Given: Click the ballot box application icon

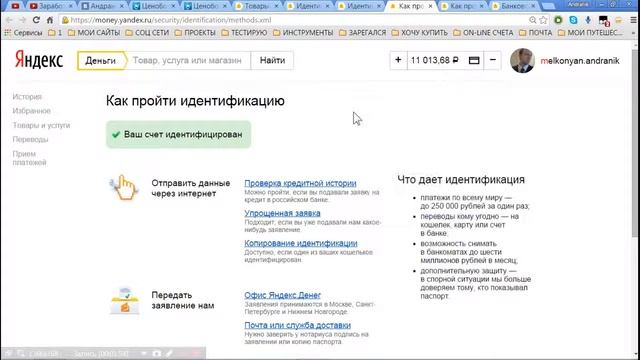Looking at the screenshot, I should [125, 301].
